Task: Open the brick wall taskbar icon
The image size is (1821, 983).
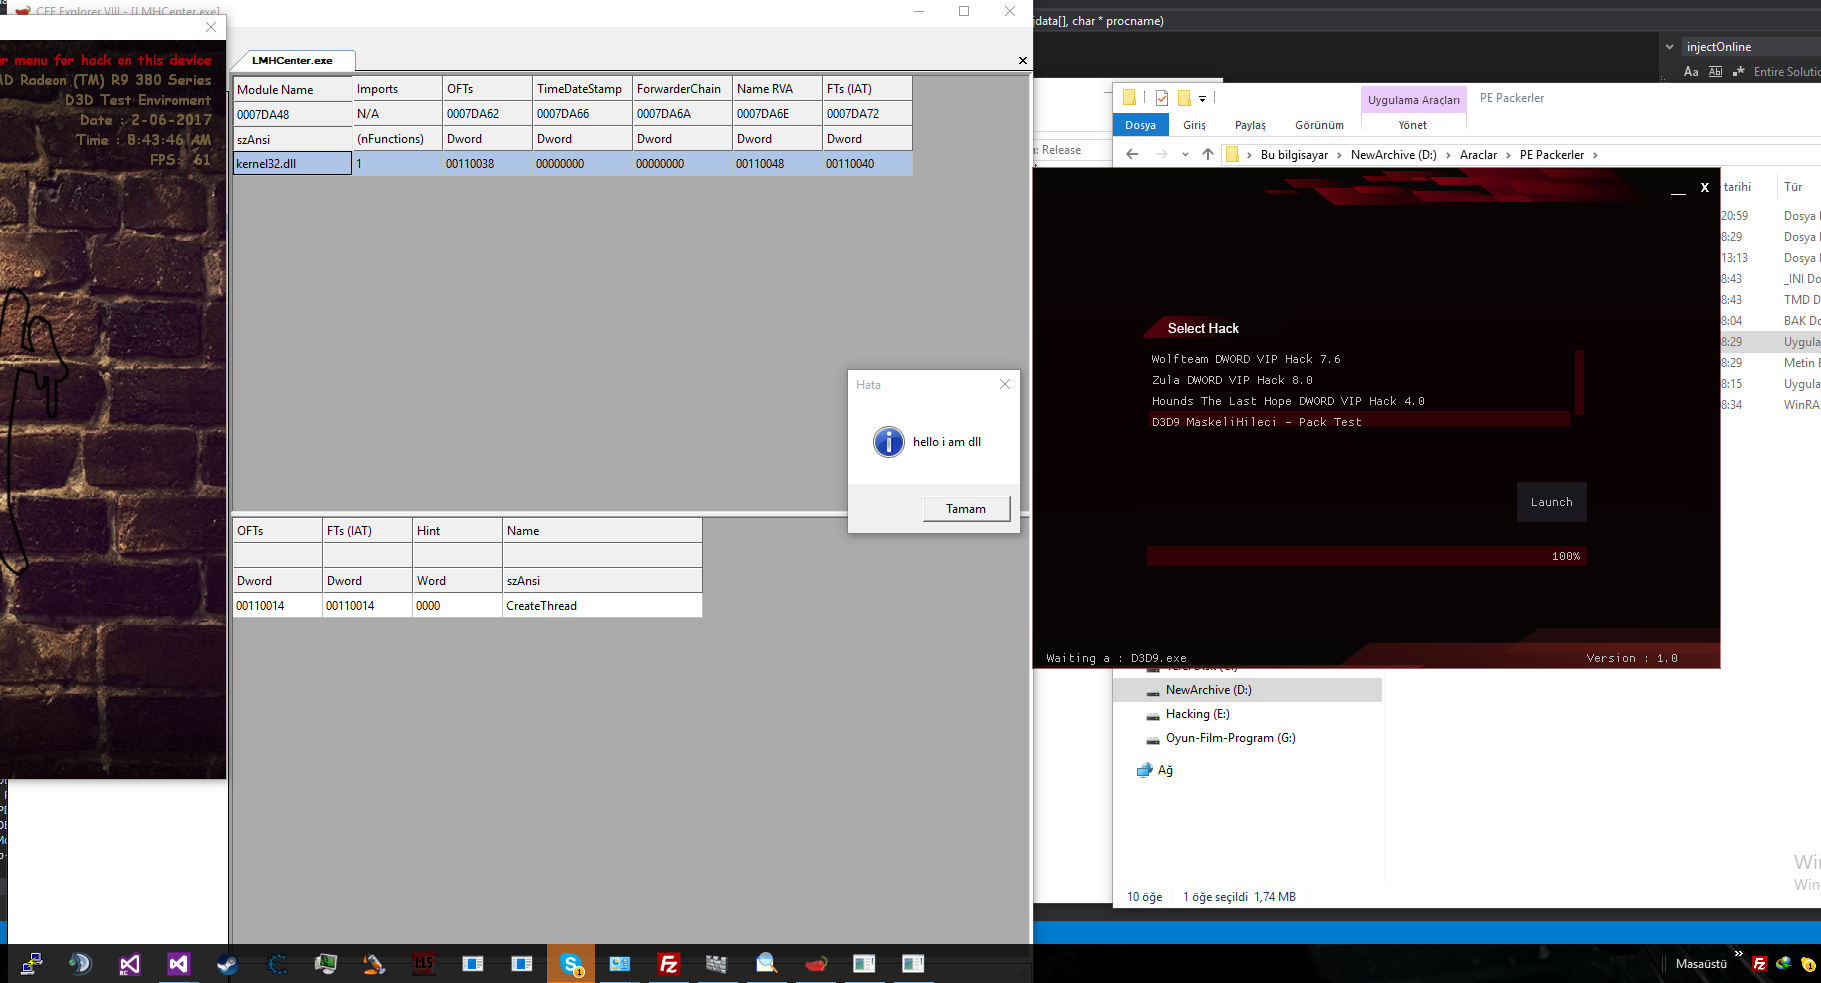Action: 717,964
